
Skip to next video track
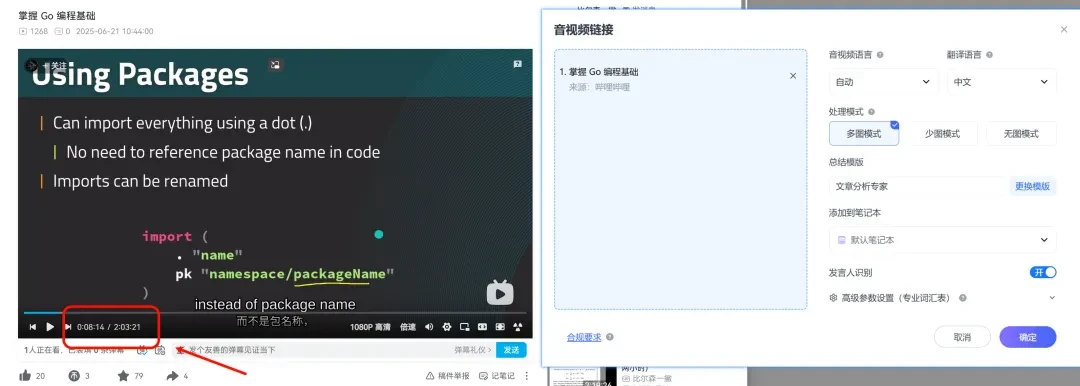tap(68, 327)
